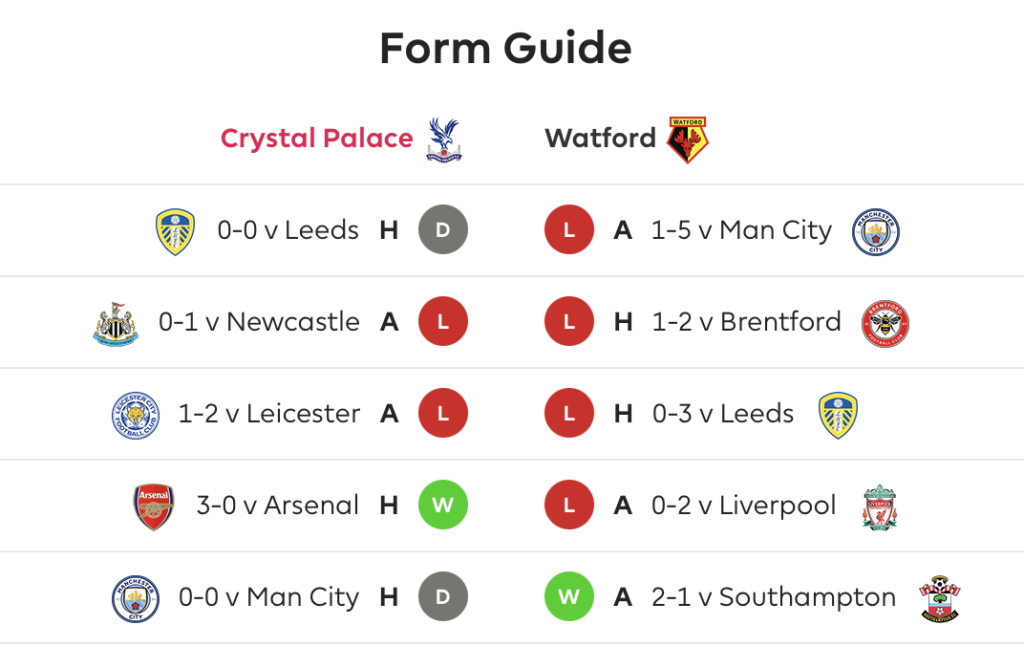This screenshot has height=646, width=1024.
Task: Open the Watford team name link
Action: tap(600, 138)
